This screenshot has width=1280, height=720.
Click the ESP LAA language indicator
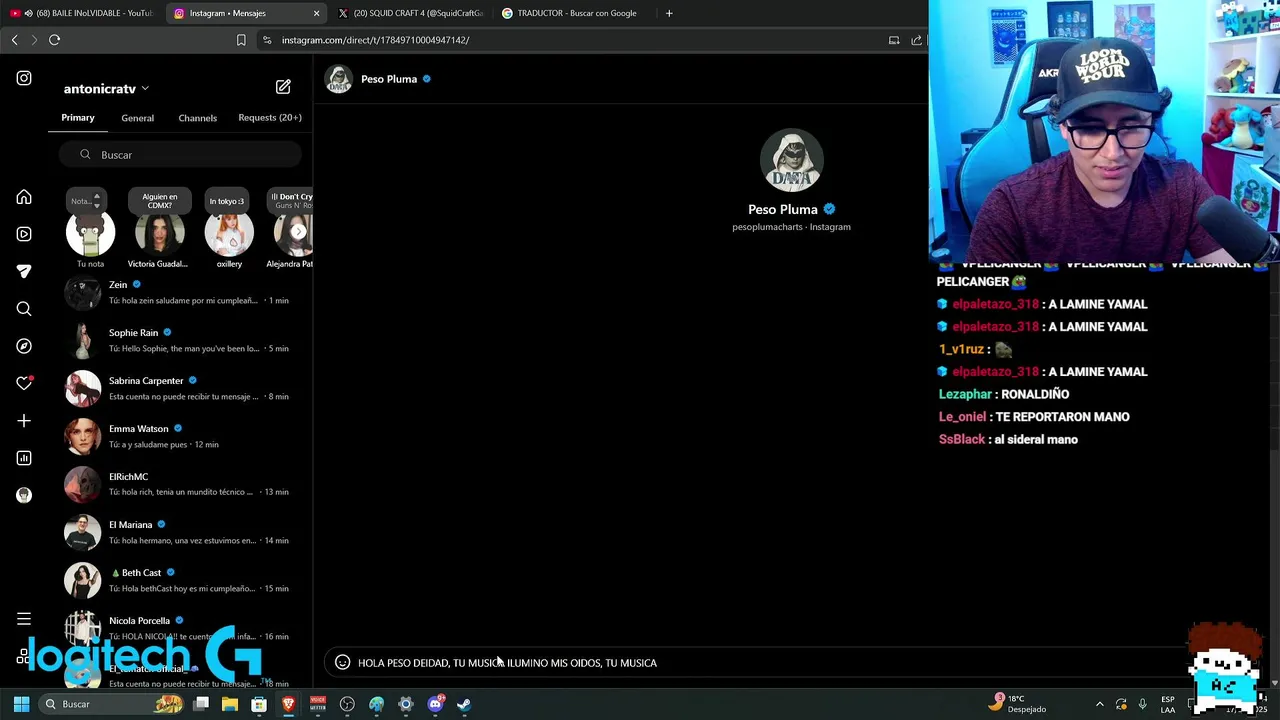coord(1167,704)
